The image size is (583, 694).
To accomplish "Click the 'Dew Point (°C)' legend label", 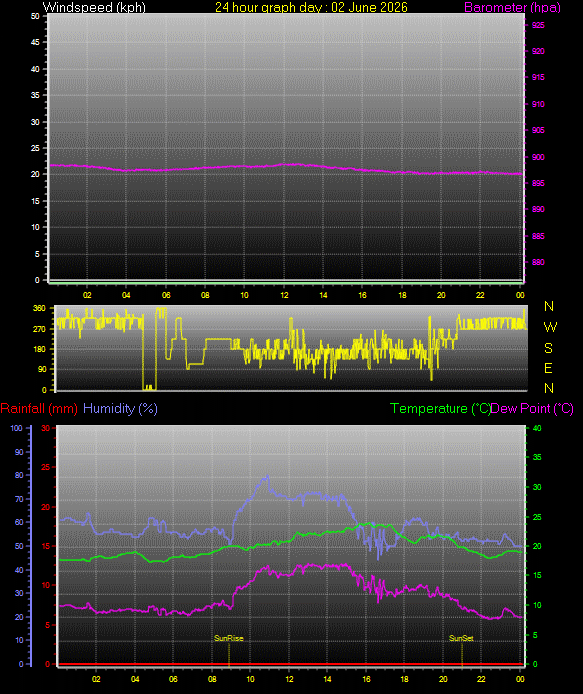I will point(532,408).
